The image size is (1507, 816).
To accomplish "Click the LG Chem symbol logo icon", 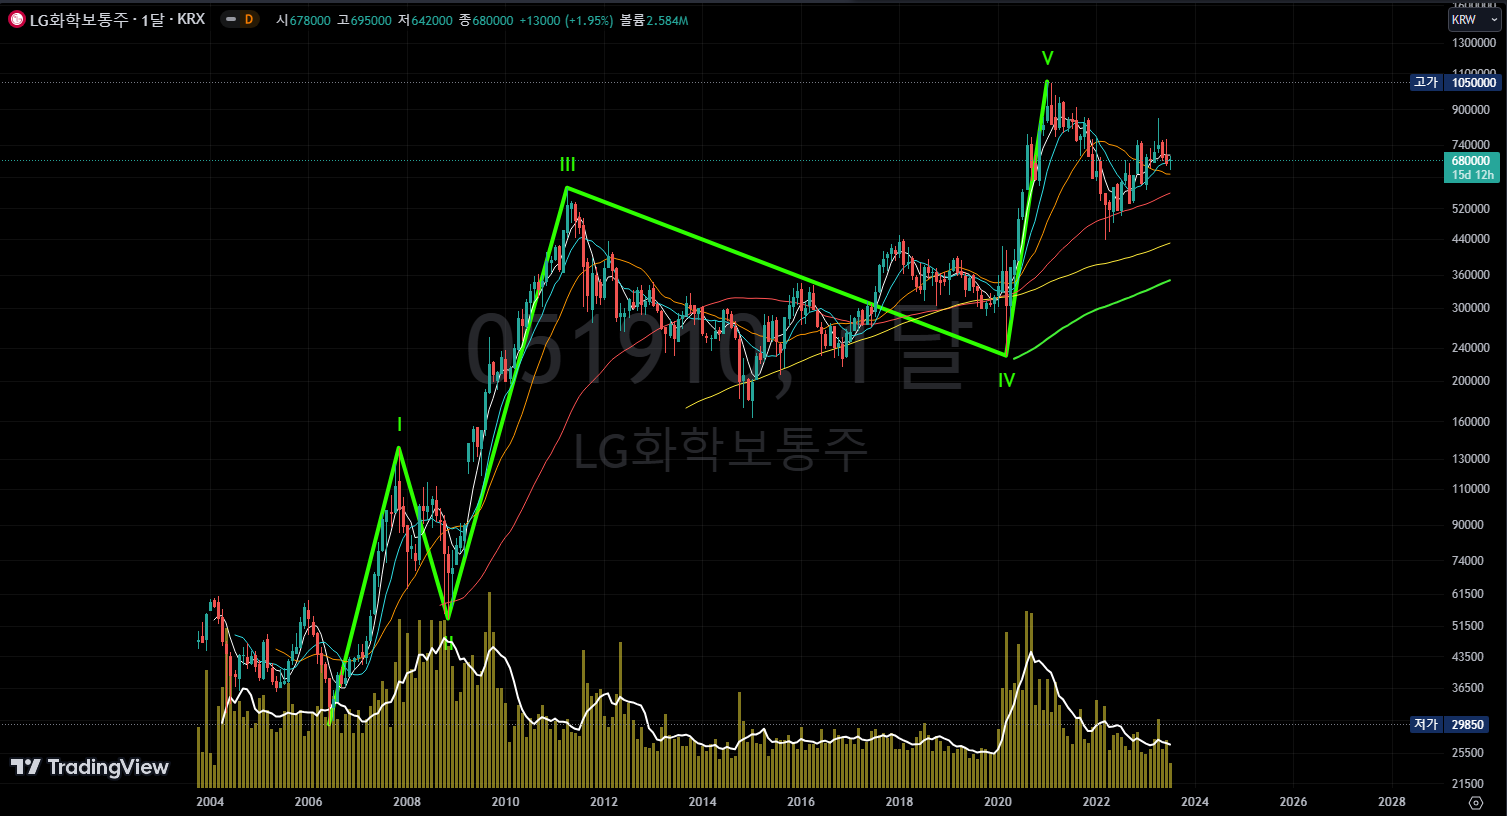I will click(17, 19).
